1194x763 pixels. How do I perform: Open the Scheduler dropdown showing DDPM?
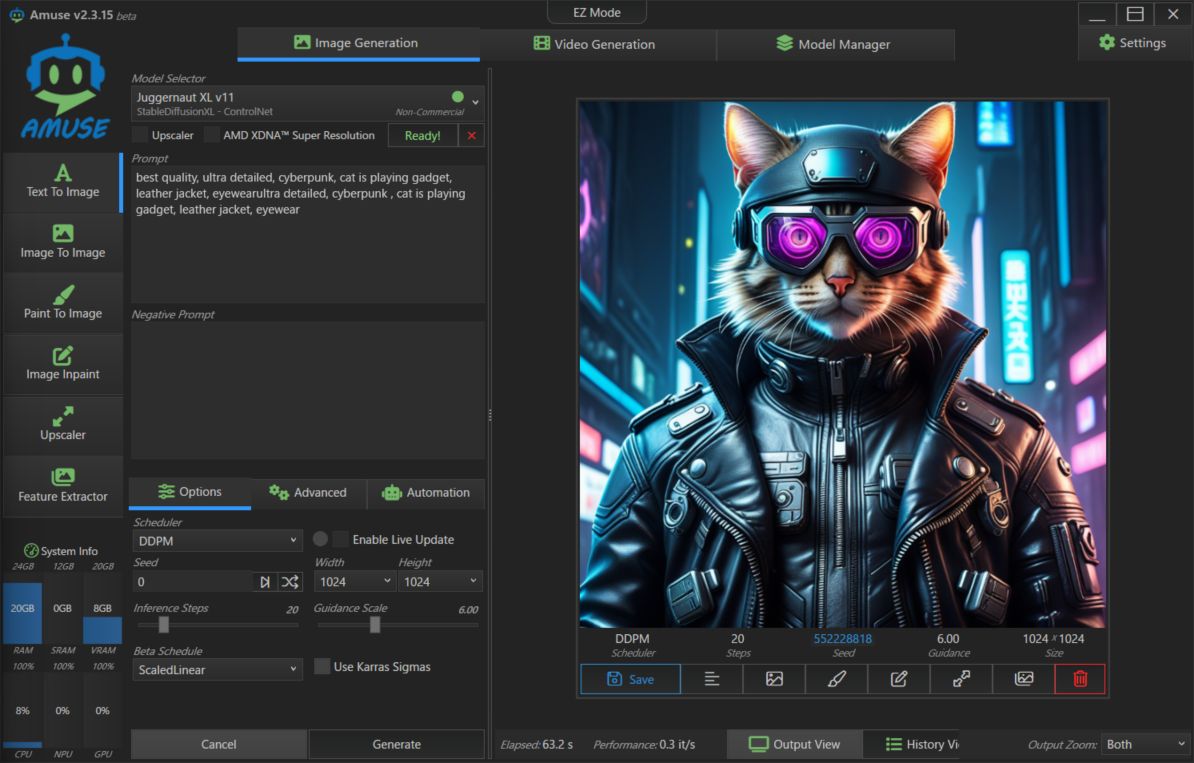pos(217,540)
